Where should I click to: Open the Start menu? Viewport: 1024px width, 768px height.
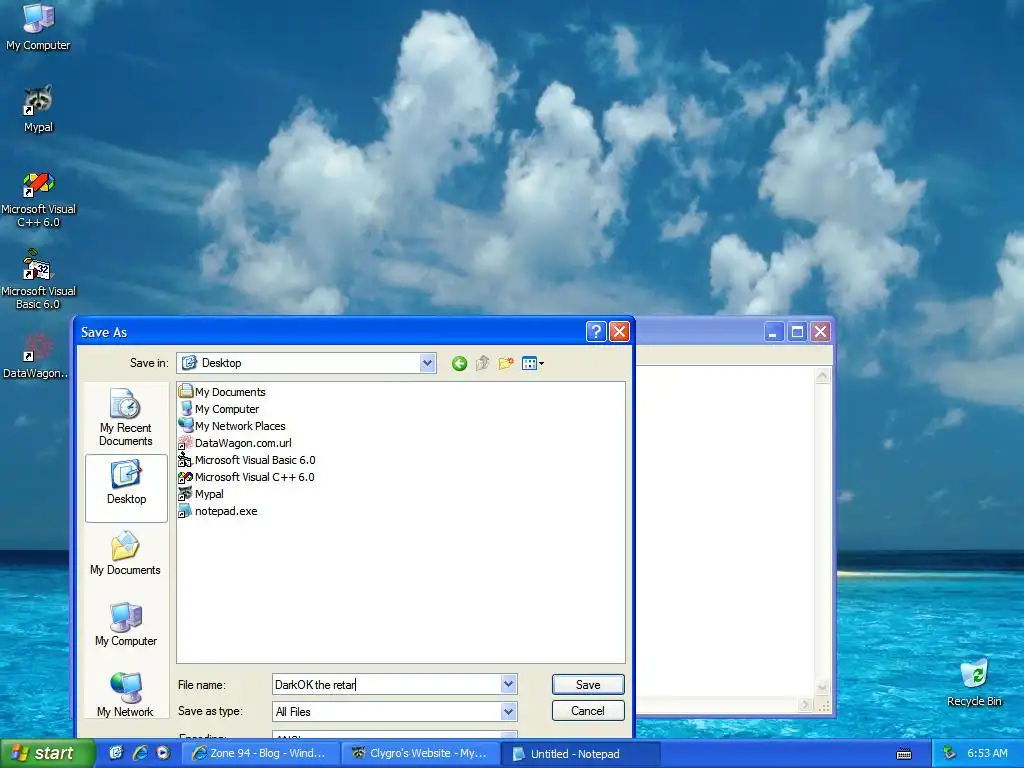47,753
